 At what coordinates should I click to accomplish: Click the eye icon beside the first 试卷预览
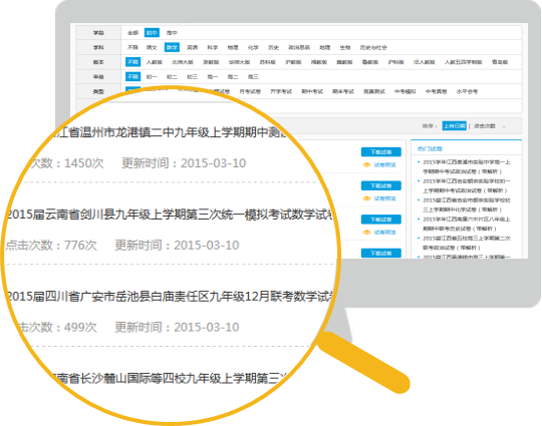(366, 165)
